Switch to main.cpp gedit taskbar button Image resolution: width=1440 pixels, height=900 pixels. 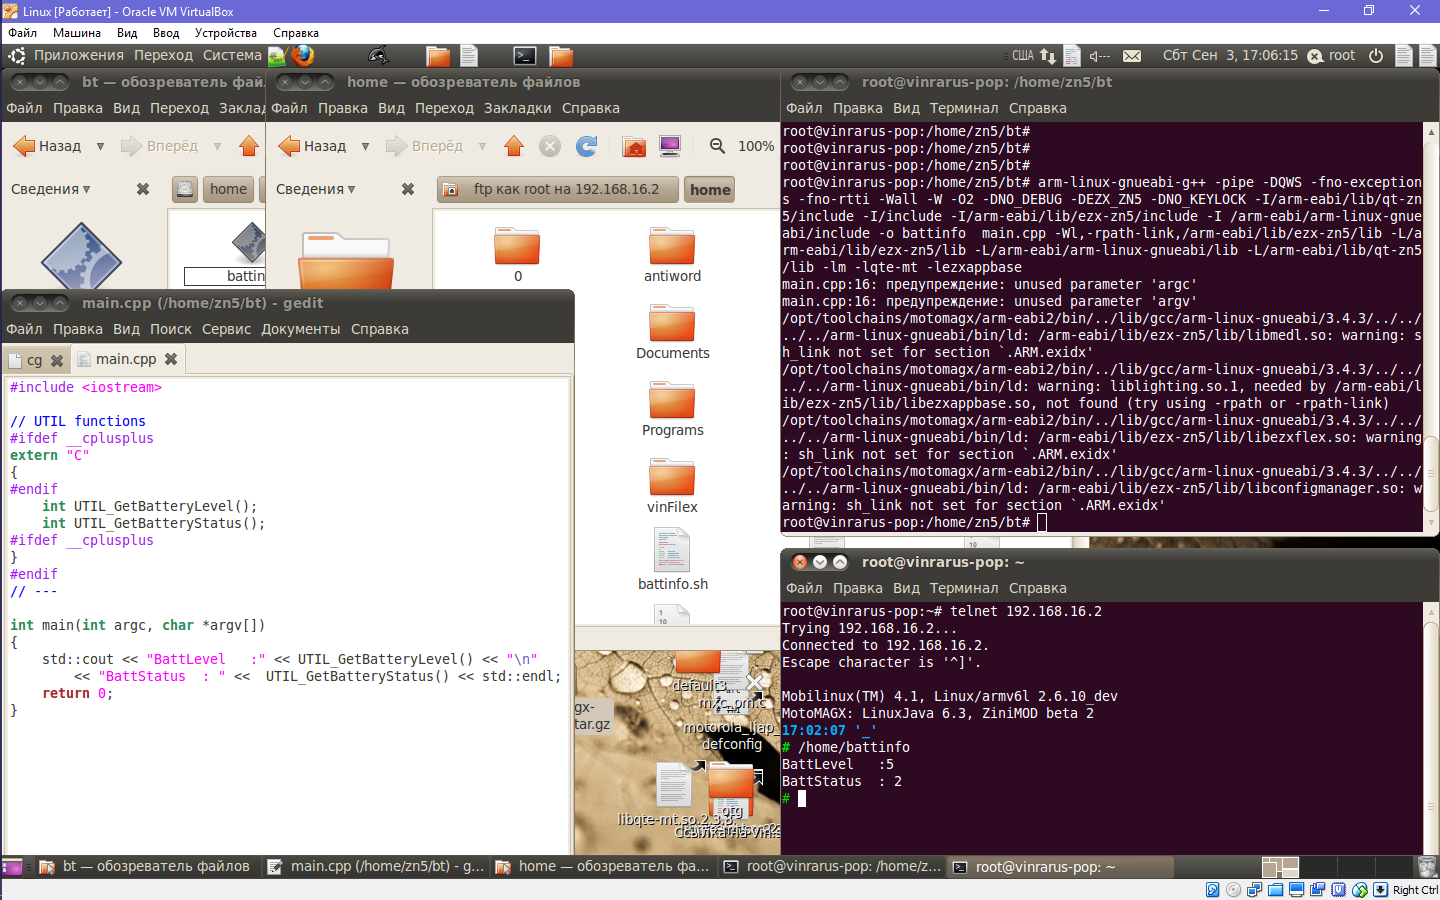click(376, 867)
